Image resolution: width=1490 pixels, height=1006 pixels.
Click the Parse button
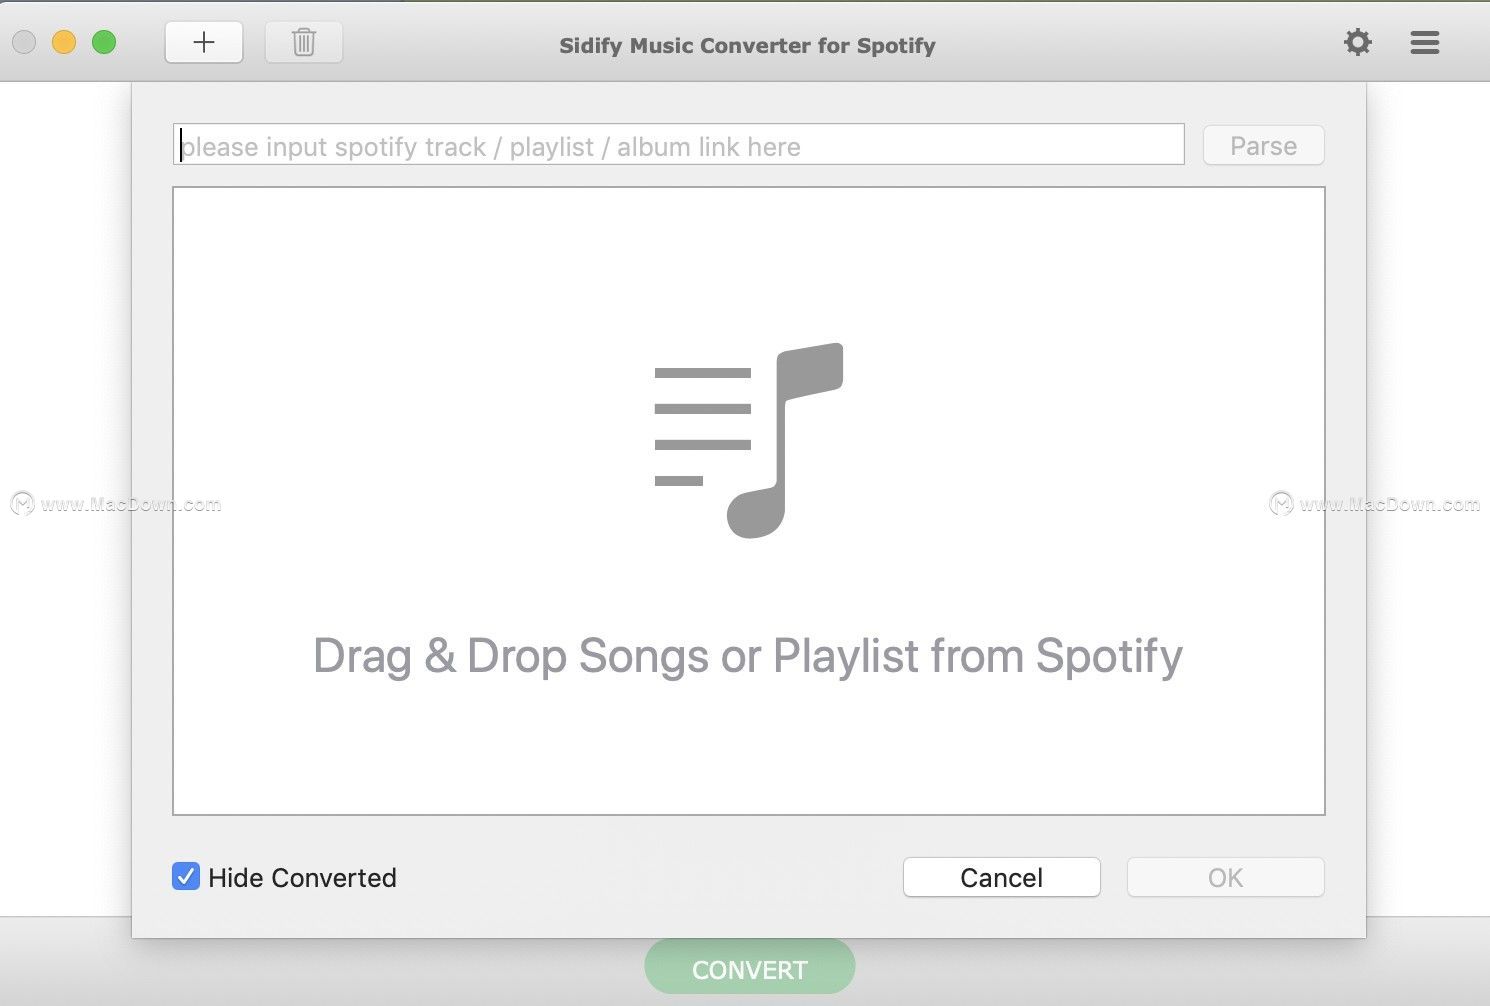[x=1264, y=145]
